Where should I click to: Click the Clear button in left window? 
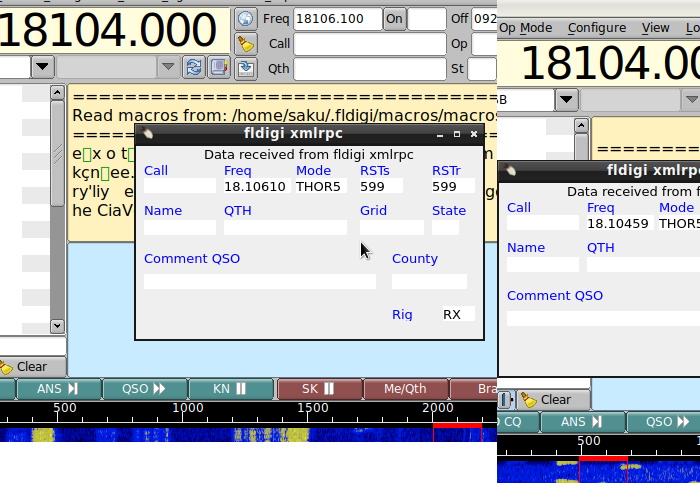(32, 367)
